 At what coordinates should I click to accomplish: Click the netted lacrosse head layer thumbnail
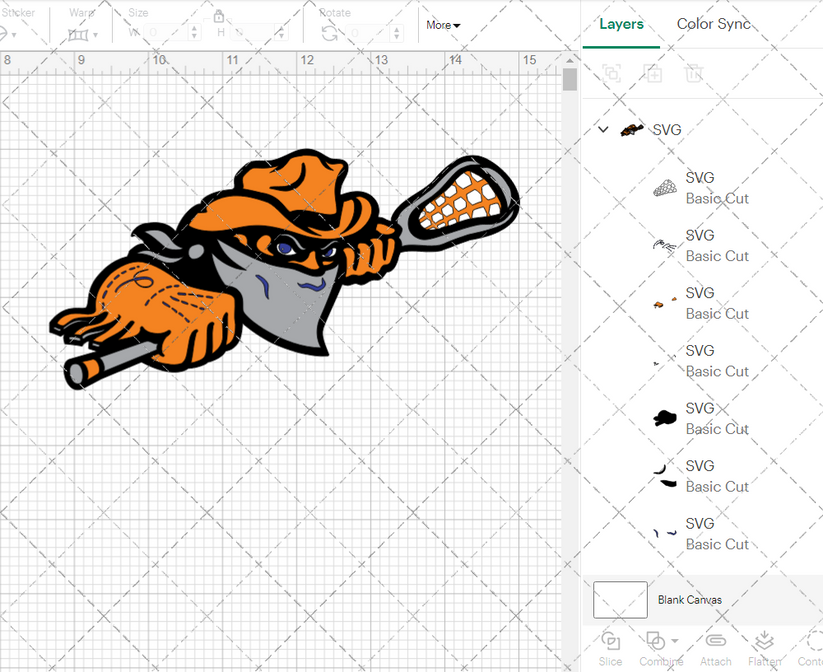[663, 187]
